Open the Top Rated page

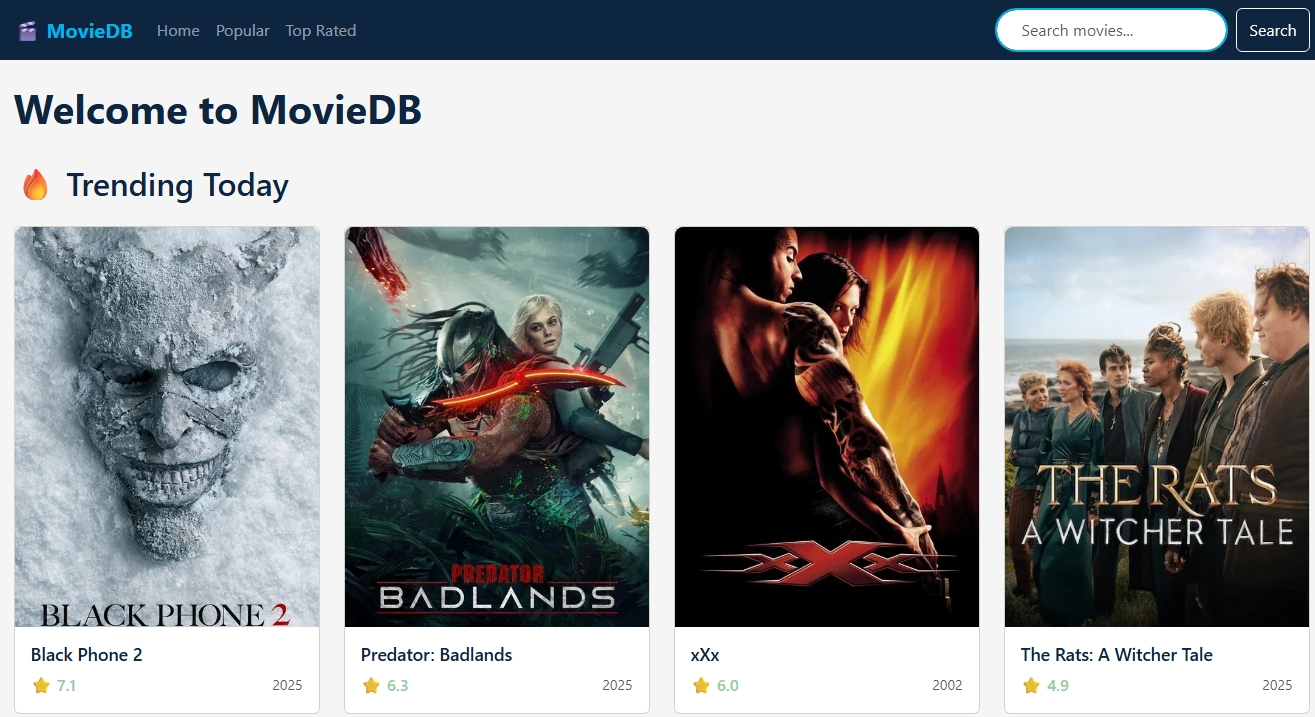click(320, 31)
